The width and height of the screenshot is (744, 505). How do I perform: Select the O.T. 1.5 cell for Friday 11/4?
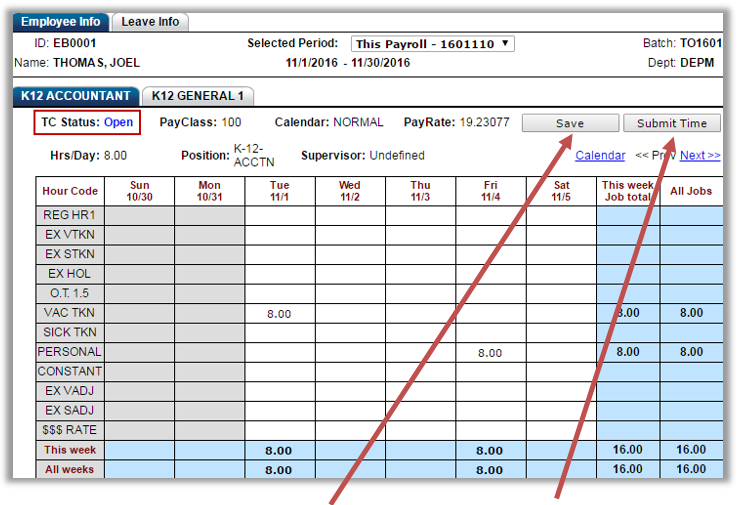[x=491, y=293]
